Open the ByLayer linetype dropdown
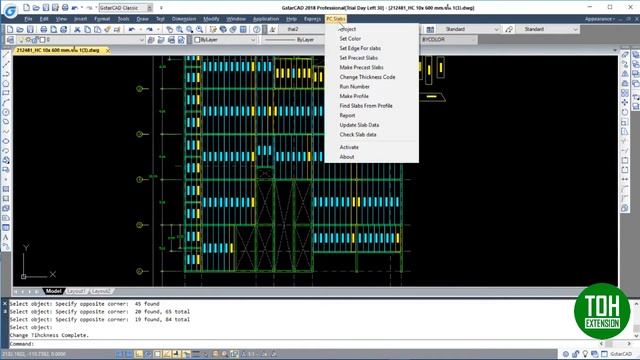Screen dimensions: 640x360 294,40
